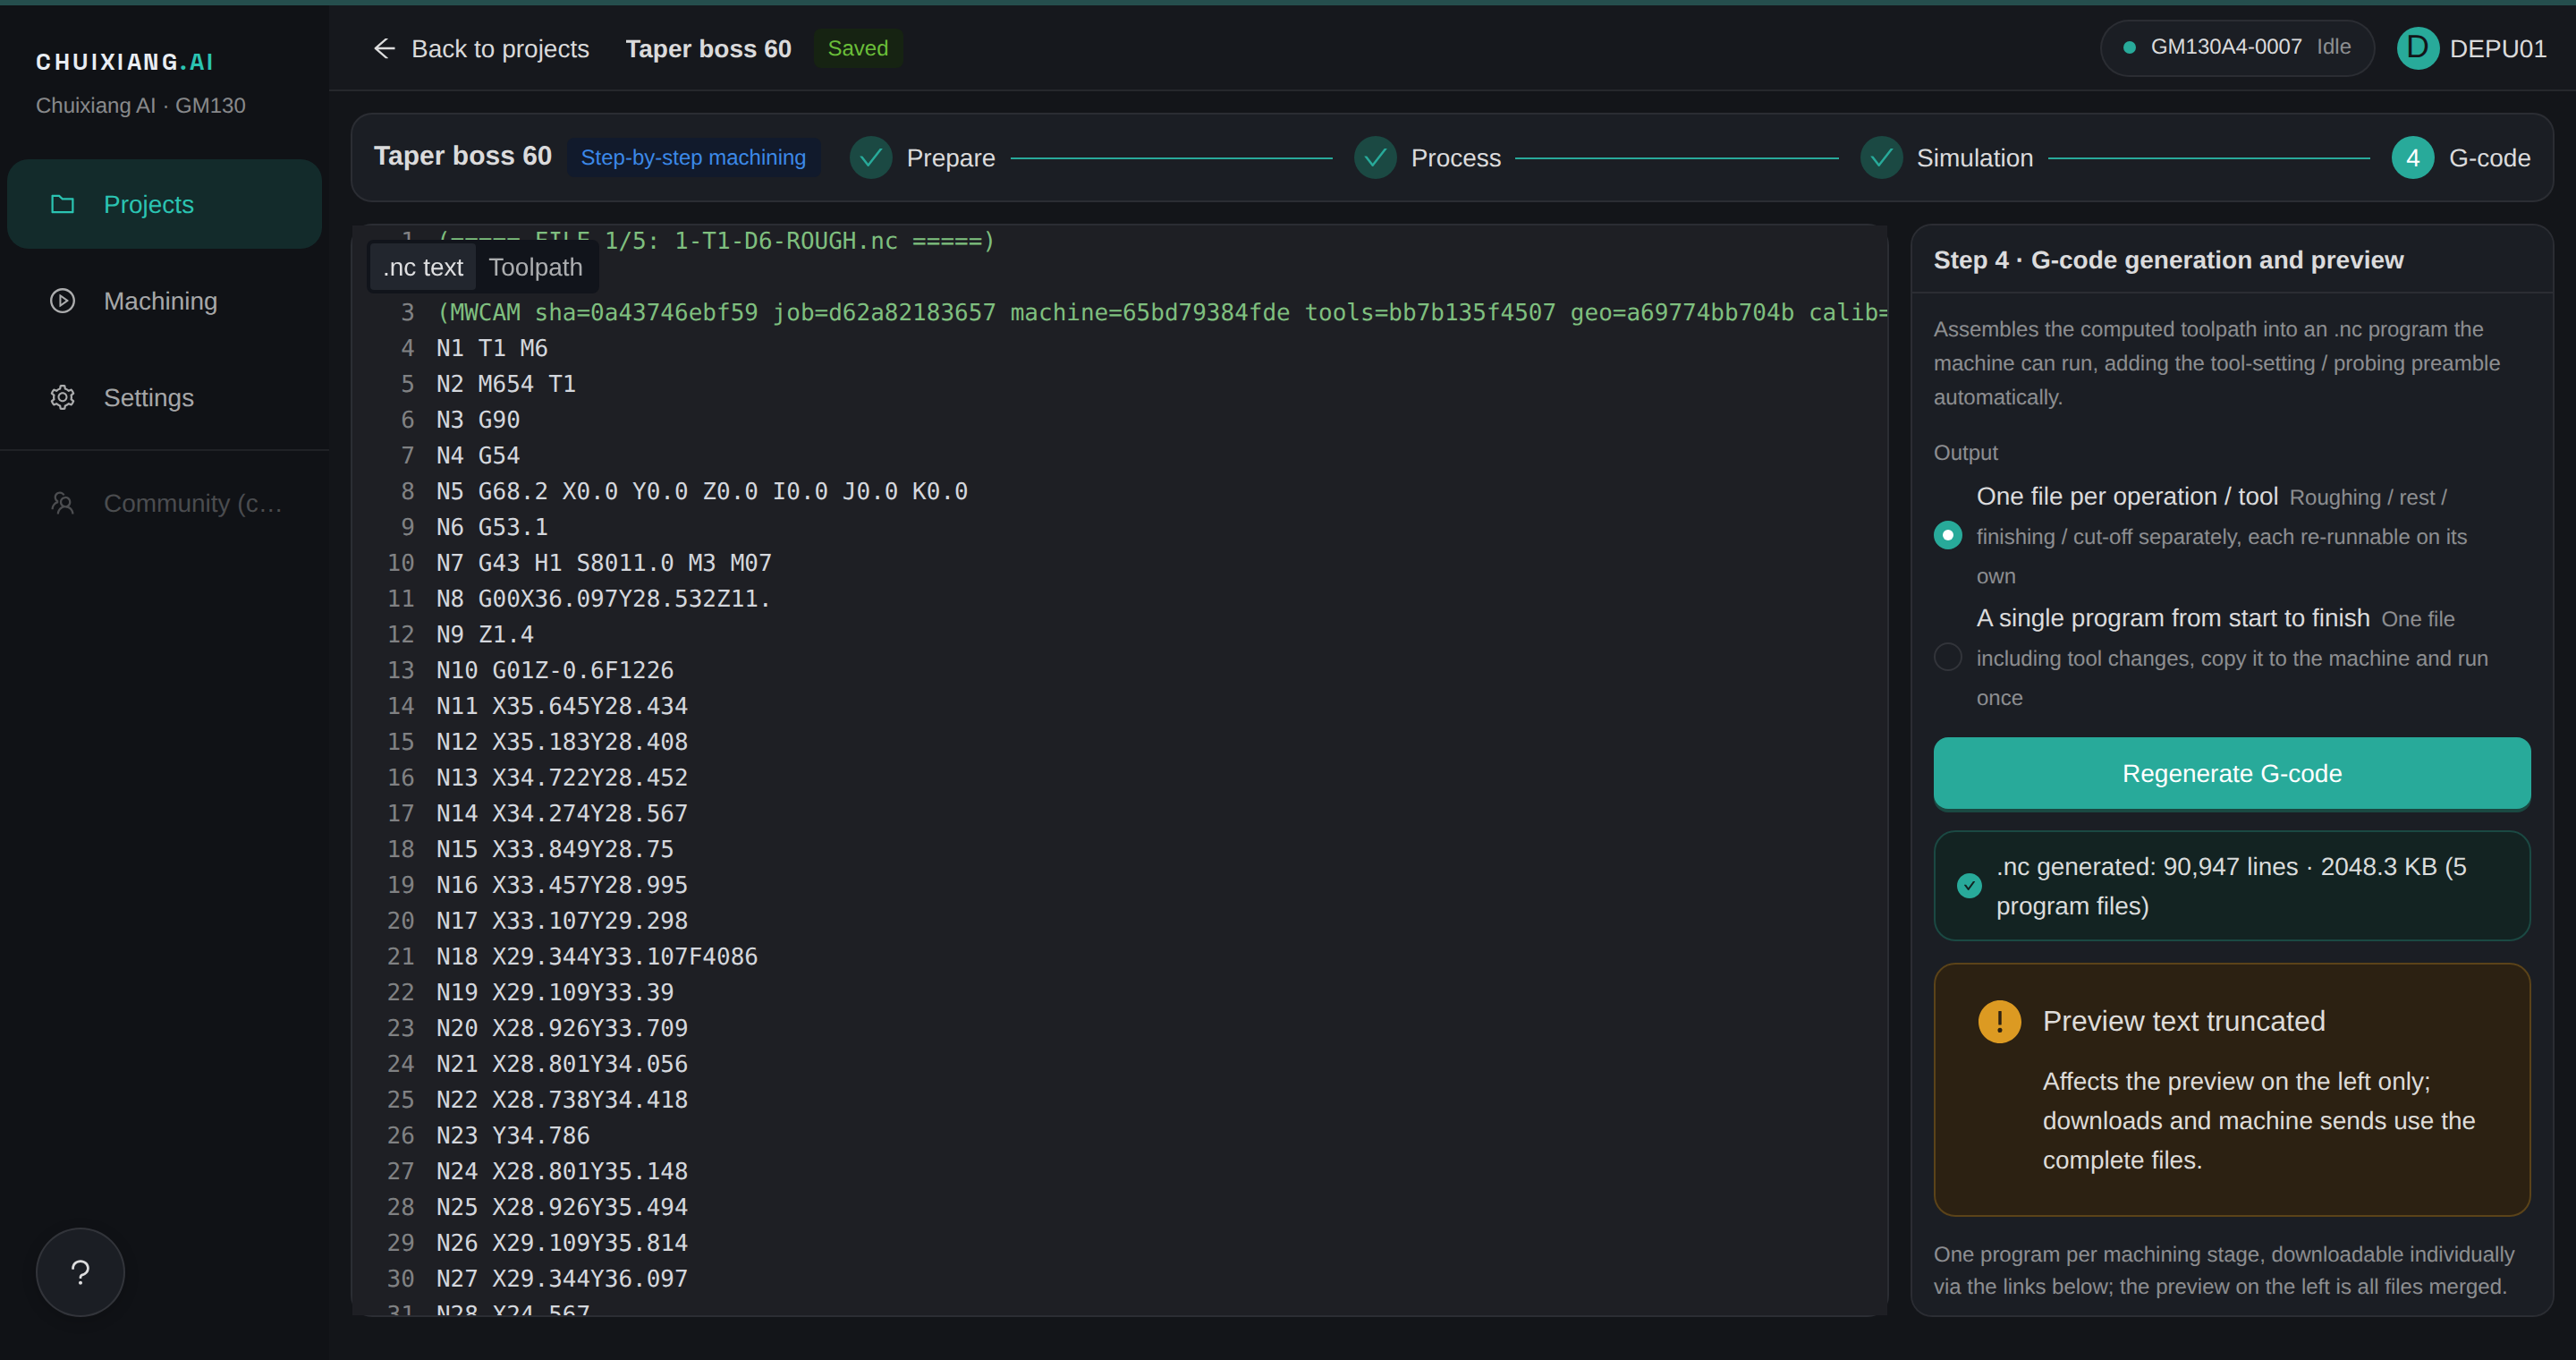Viewport: 2576px width, 1360px height.
Task: Open the Projects folder icon in sidebar
Action: (x=63, y=204)
